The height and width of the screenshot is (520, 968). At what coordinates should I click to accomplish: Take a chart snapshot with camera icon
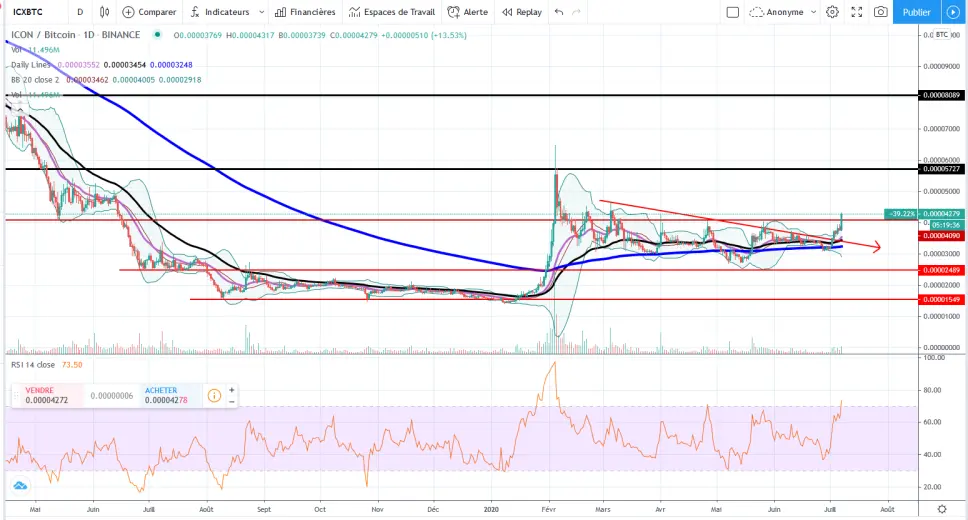click(x=881, y=12)
